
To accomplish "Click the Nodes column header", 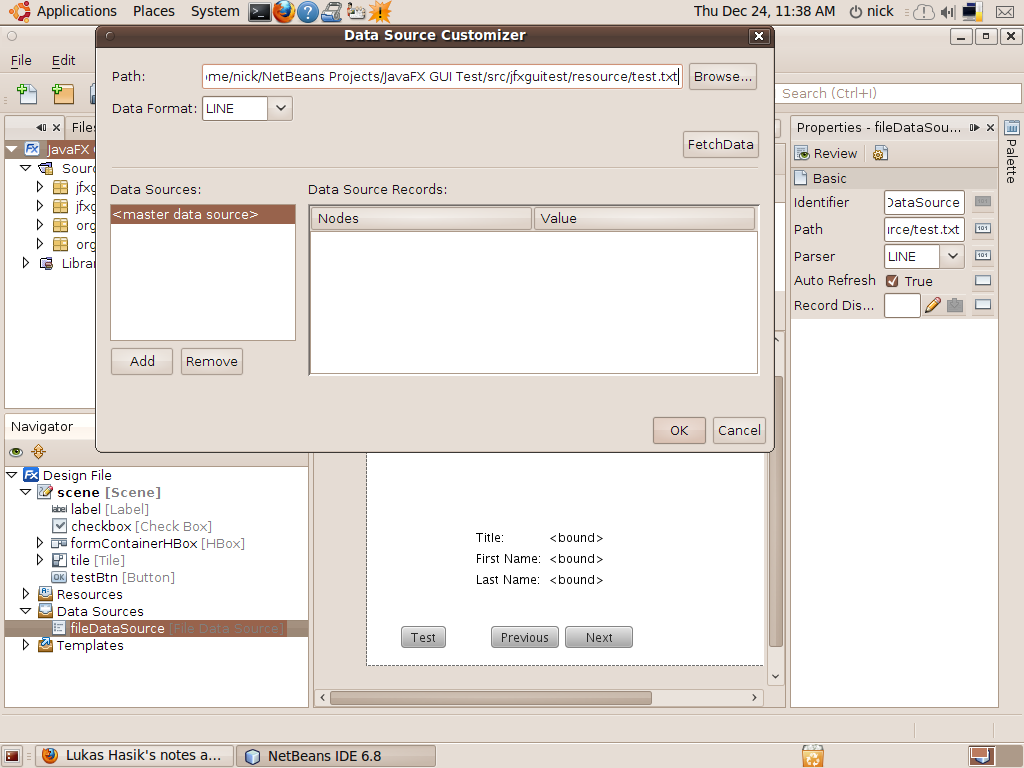I will 421,218.
